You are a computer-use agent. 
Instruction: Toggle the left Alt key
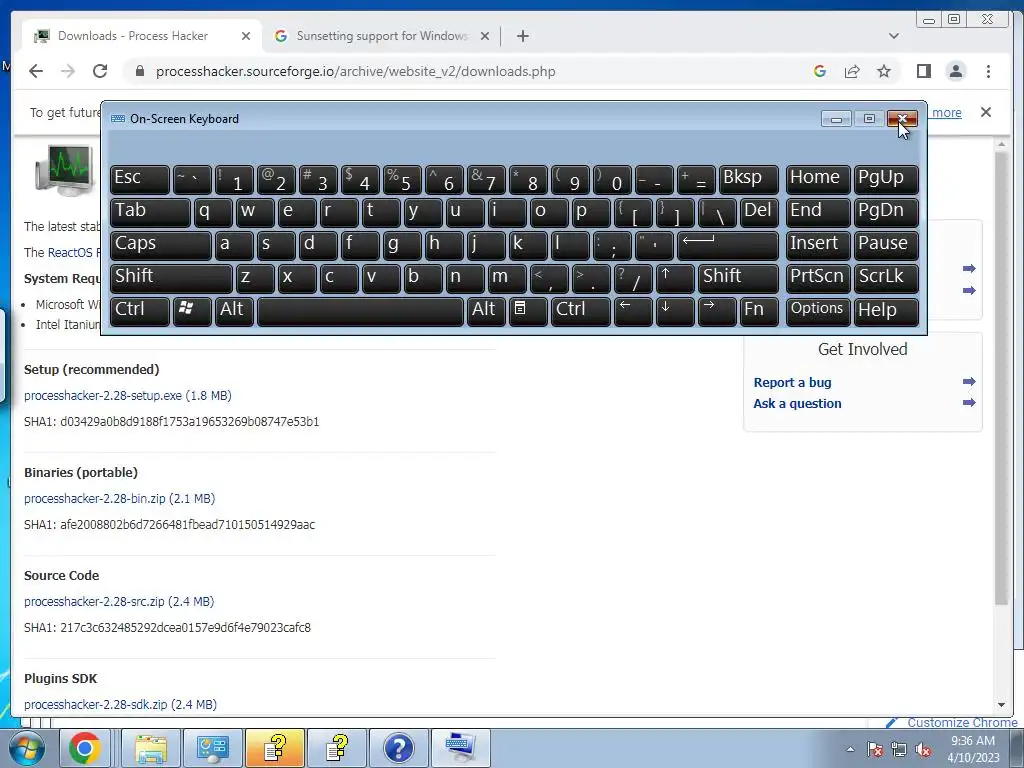pos(234,310)
